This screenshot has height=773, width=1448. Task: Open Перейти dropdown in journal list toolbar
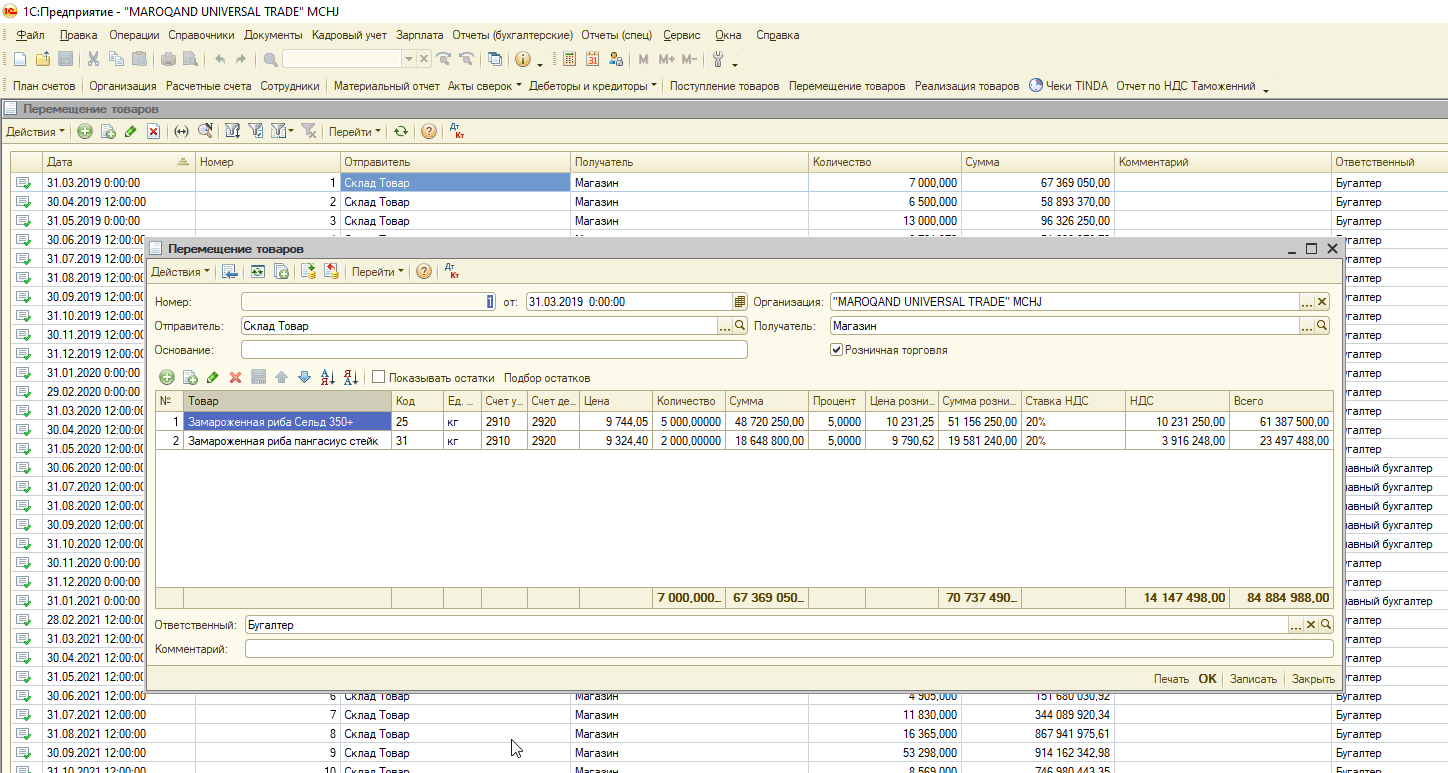pyautogui.click(x=355, y=131)
